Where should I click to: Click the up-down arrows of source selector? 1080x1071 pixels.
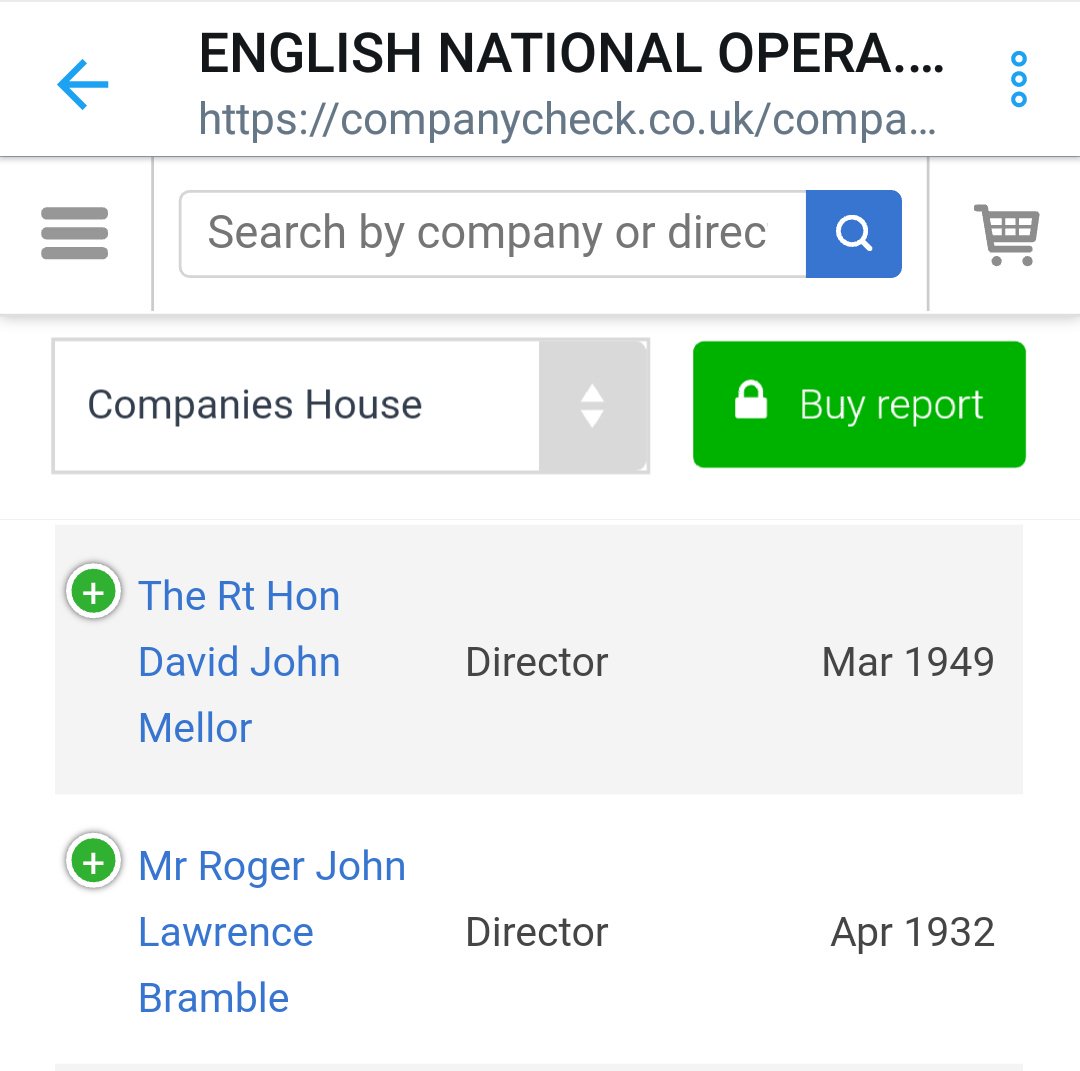(x=592, y=405)
